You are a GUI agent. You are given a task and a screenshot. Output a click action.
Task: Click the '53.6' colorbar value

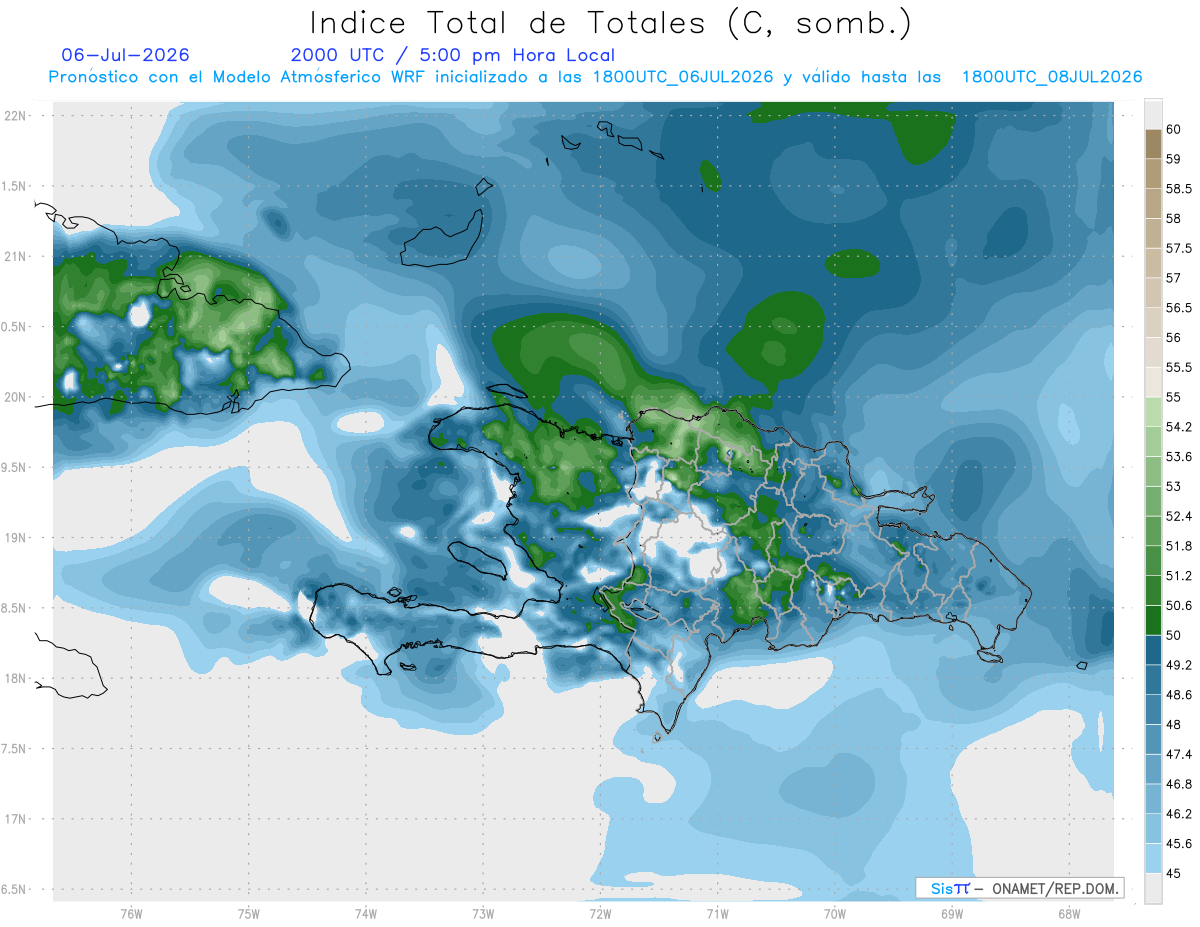click(x=1178, y=457)
